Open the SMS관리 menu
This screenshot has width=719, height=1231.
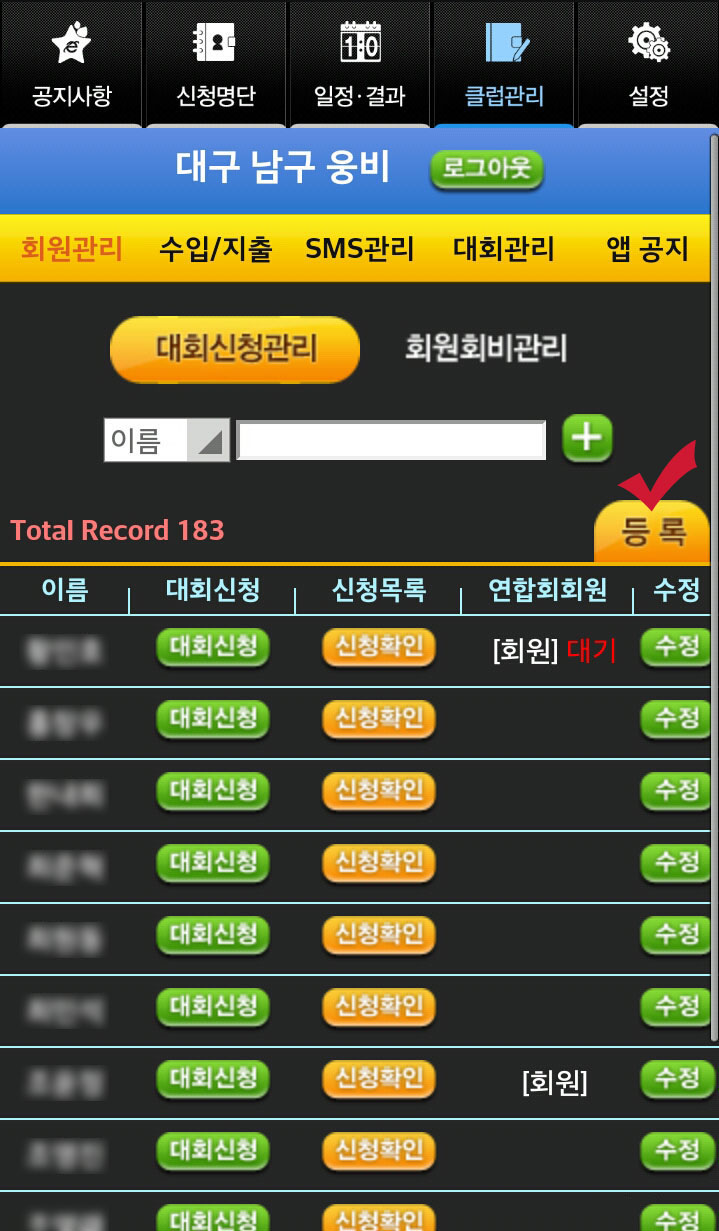coord(359,248)
